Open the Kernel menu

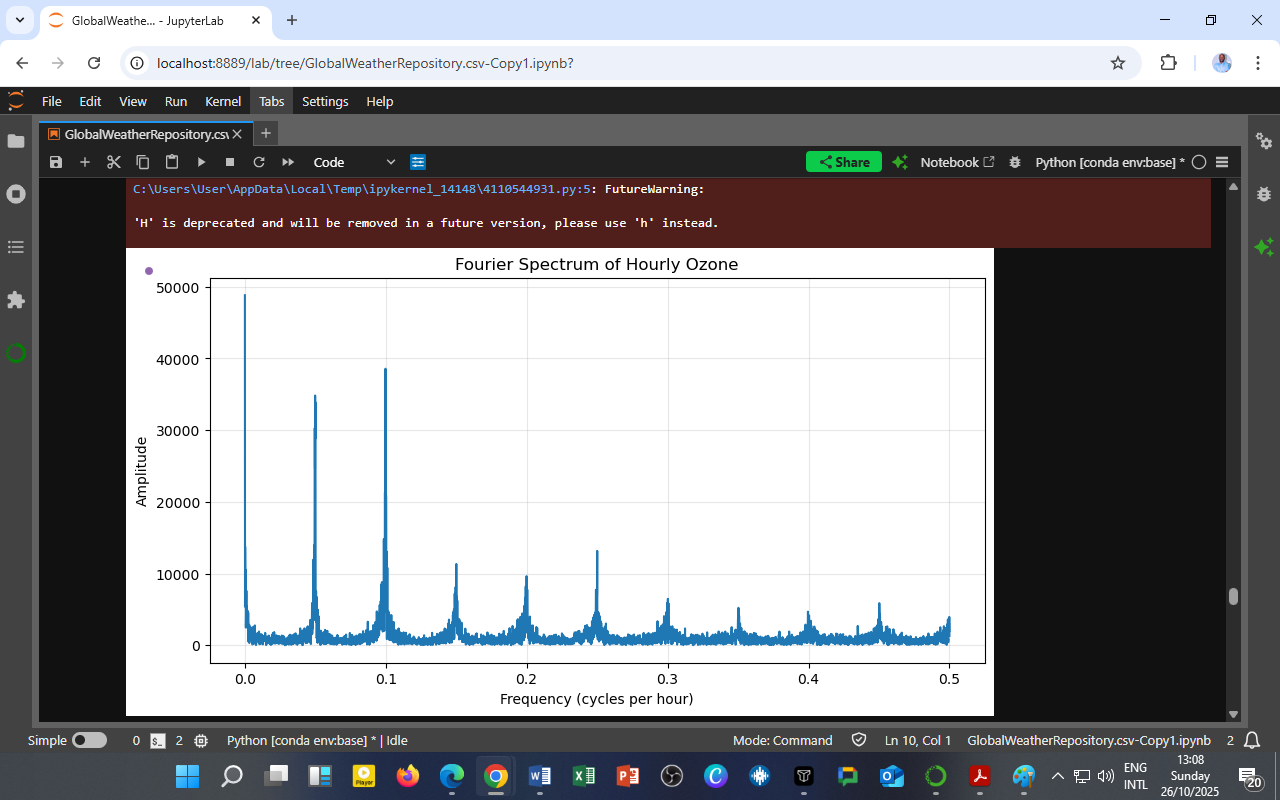point(222,101)
